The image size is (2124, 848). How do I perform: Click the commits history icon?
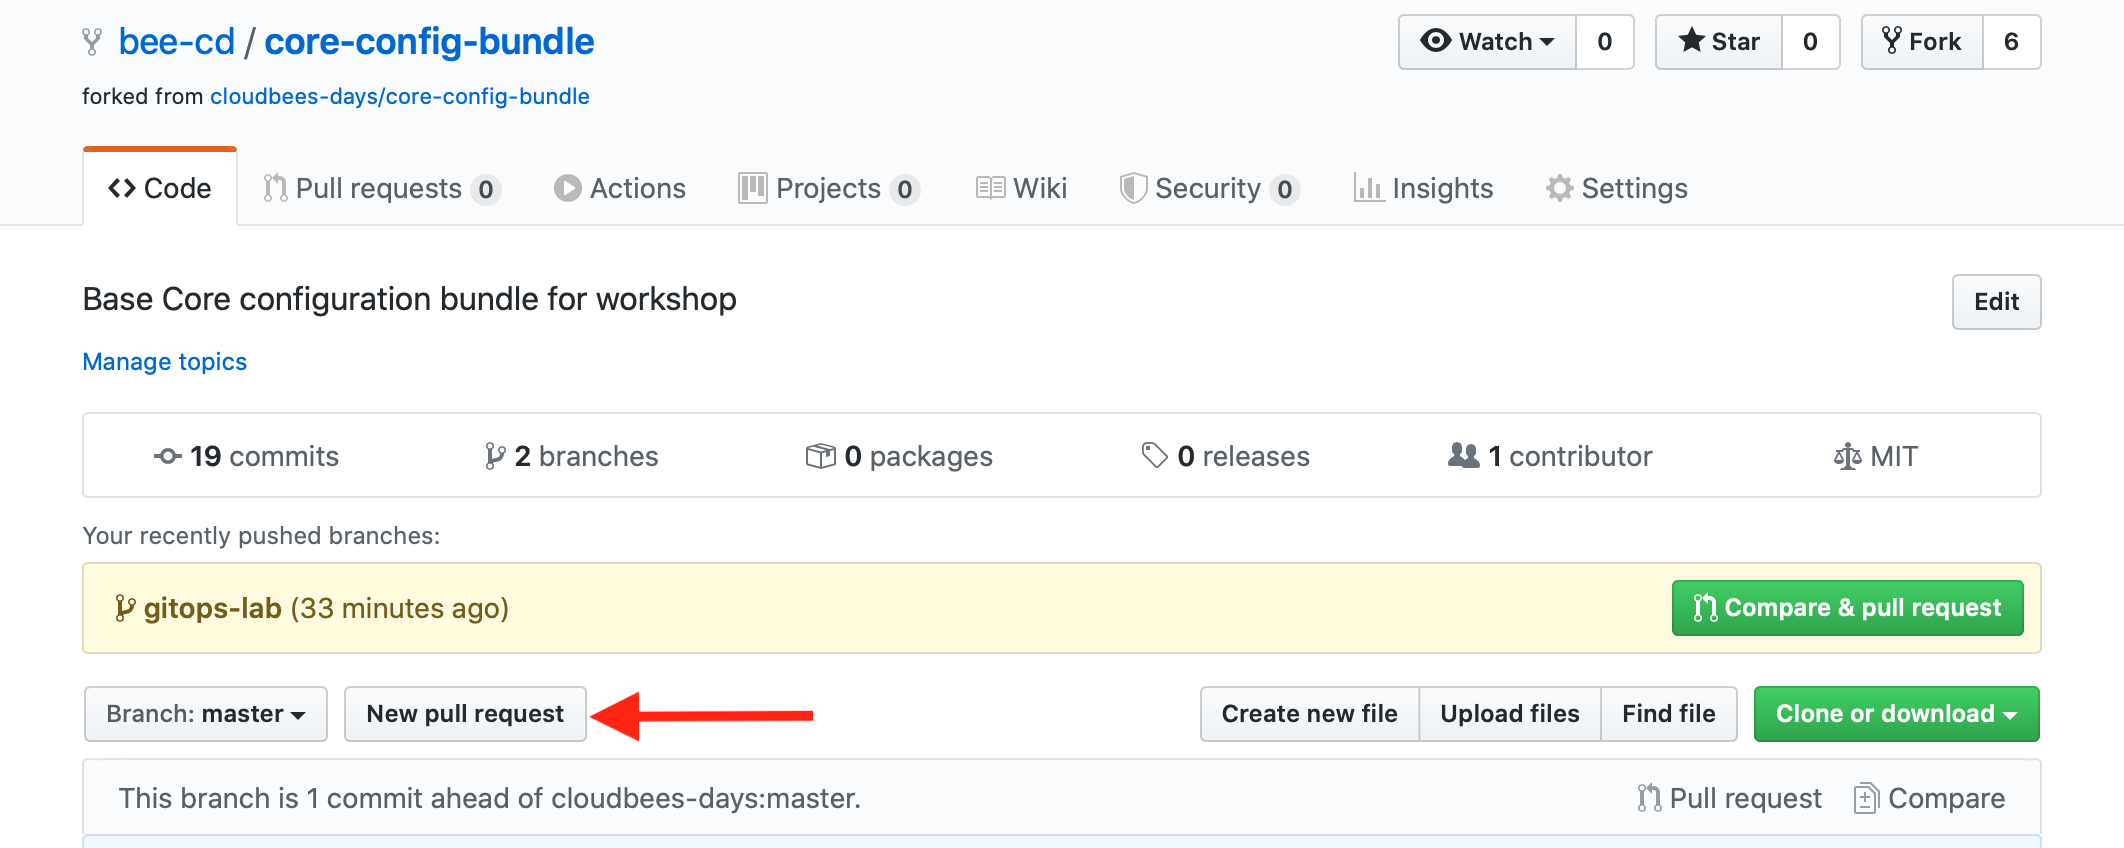(x=167, y=456)
